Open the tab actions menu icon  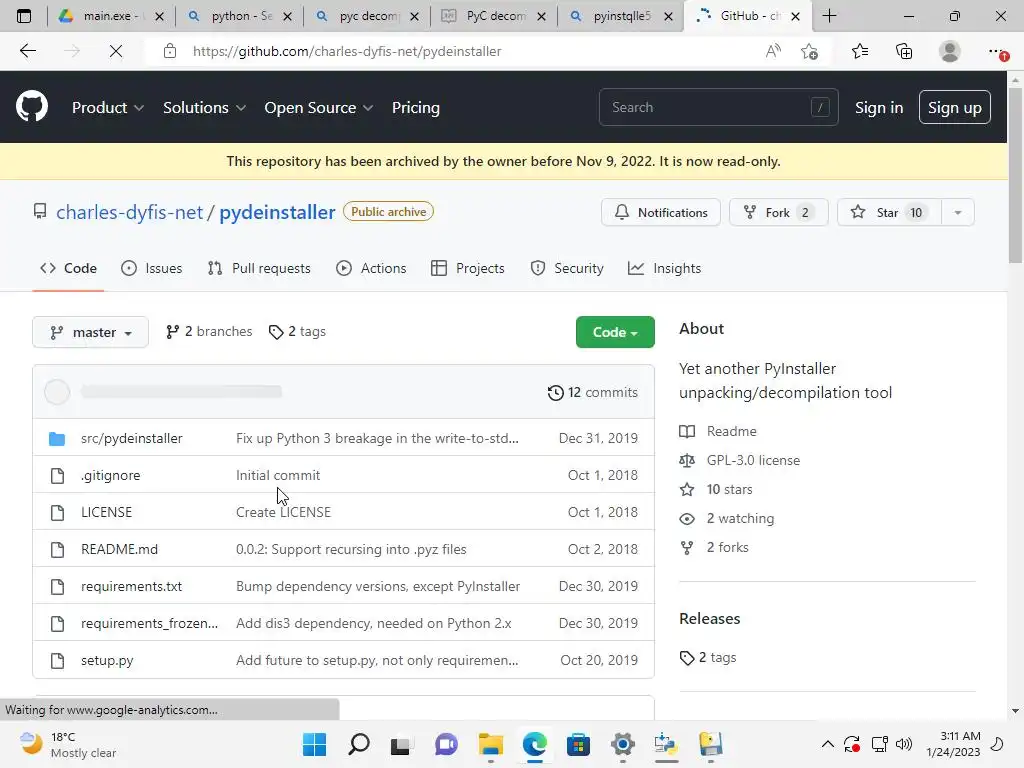24,16
